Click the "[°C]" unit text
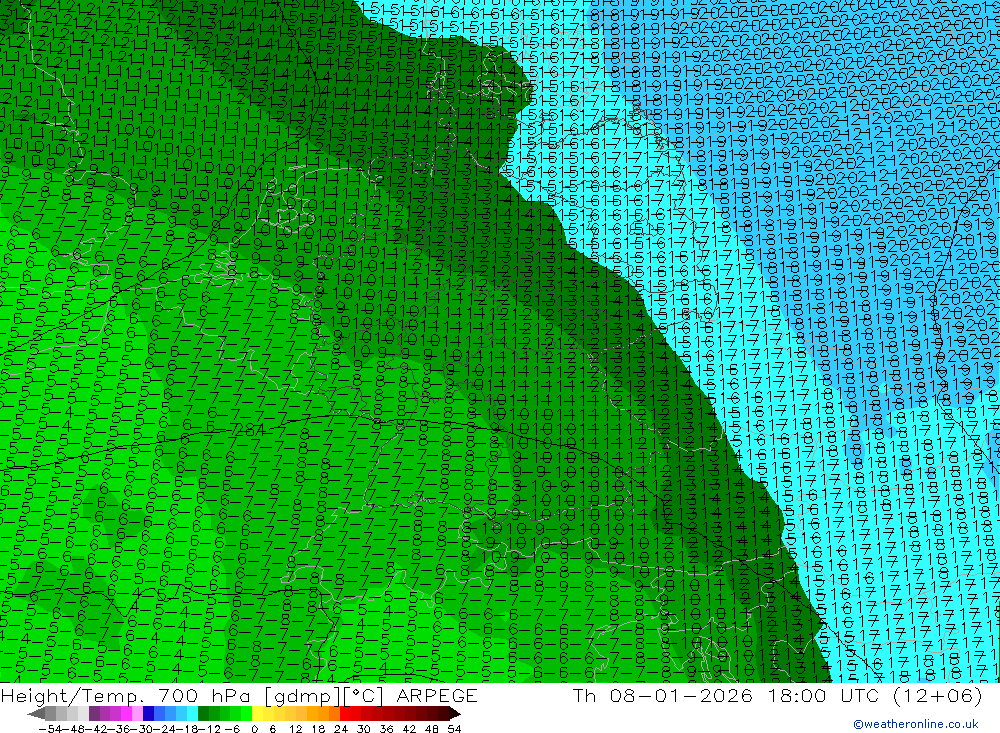 click(x=365, y=696)
